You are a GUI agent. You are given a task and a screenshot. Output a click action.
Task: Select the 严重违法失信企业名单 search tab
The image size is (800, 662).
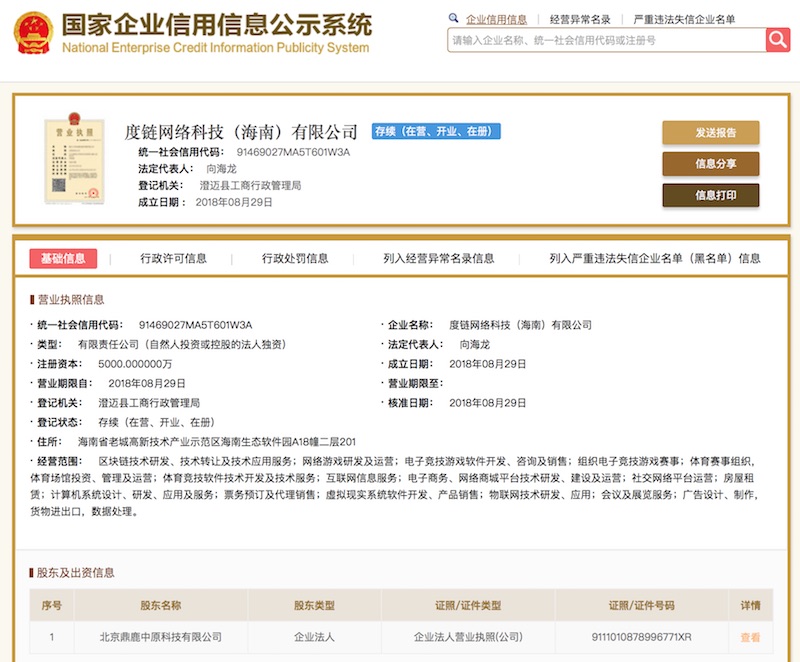[x=684, y=19]
